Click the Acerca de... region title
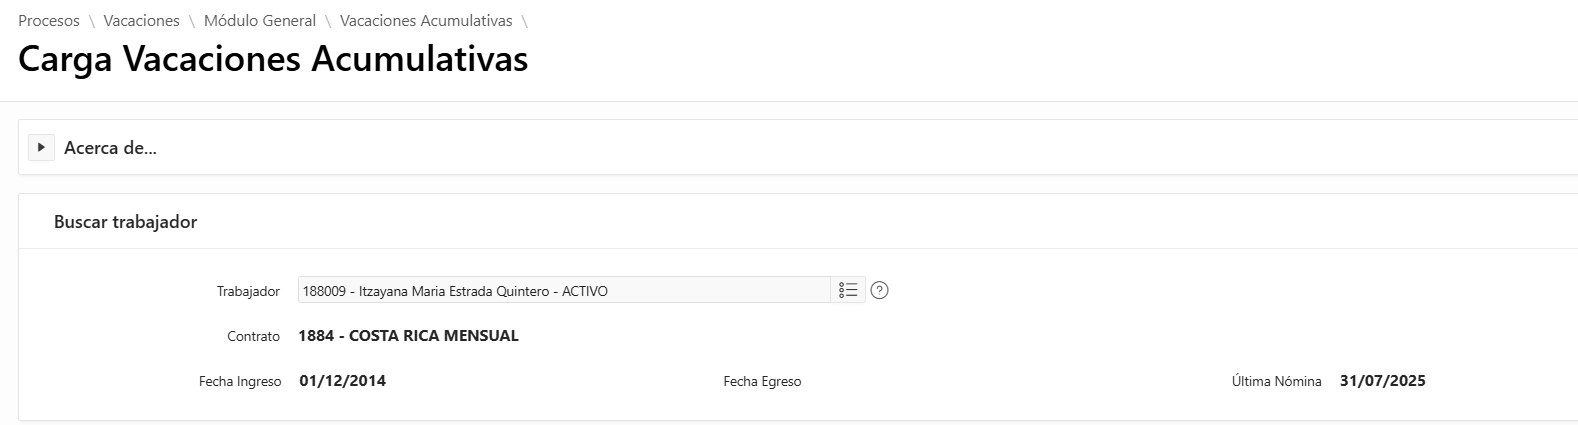Image resolution: width=1578 pixels, height=425 pixels. (110, 148)
